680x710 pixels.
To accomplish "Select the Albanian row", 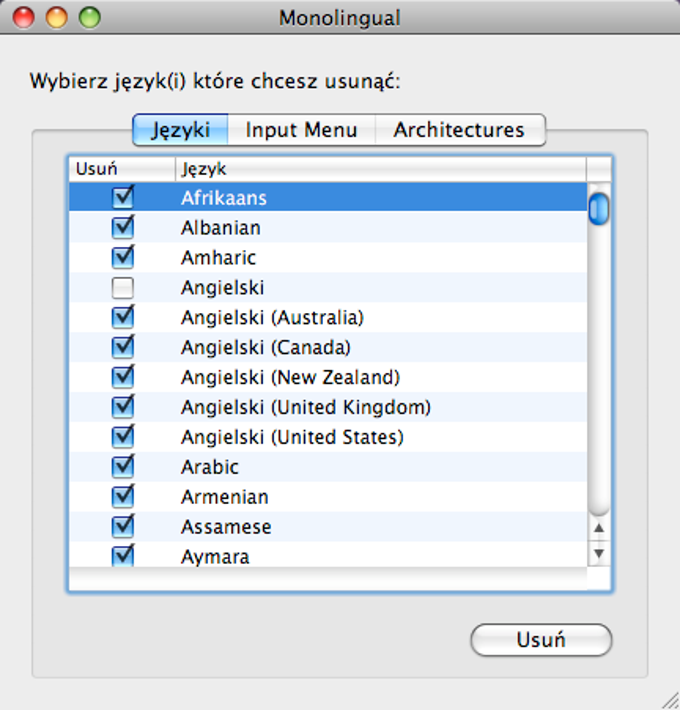I will click(328, 227).
